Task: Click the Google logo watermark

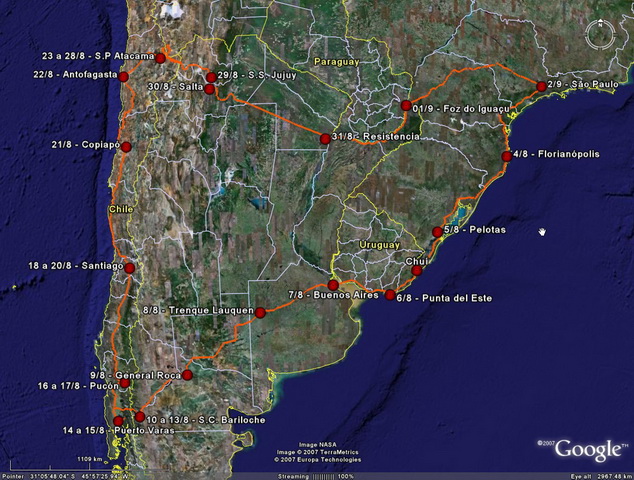Action: tap(588, 448)
